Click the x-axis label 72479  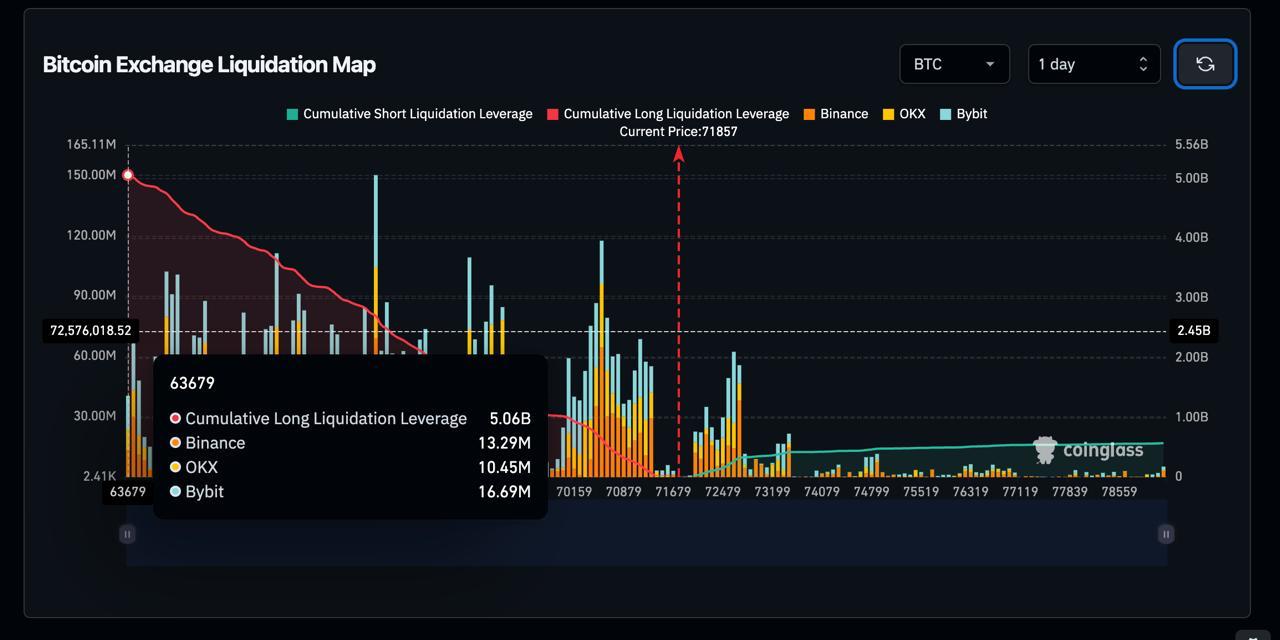point(723,491)
